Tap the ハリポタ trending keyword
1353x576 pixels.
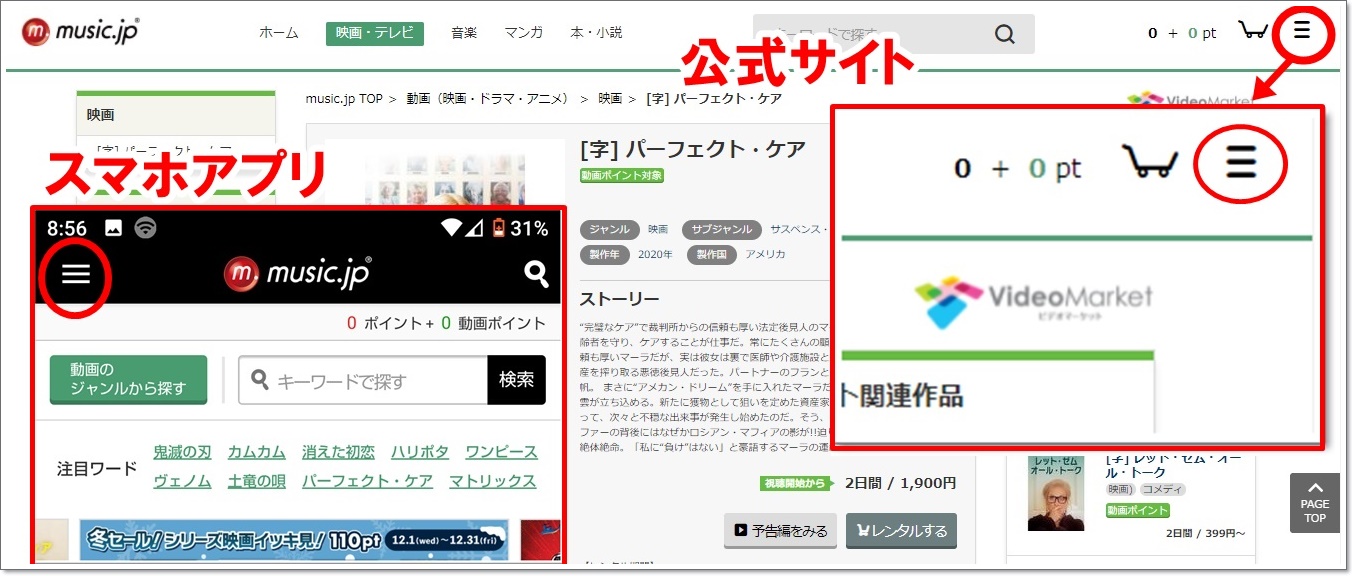(420, 452)
